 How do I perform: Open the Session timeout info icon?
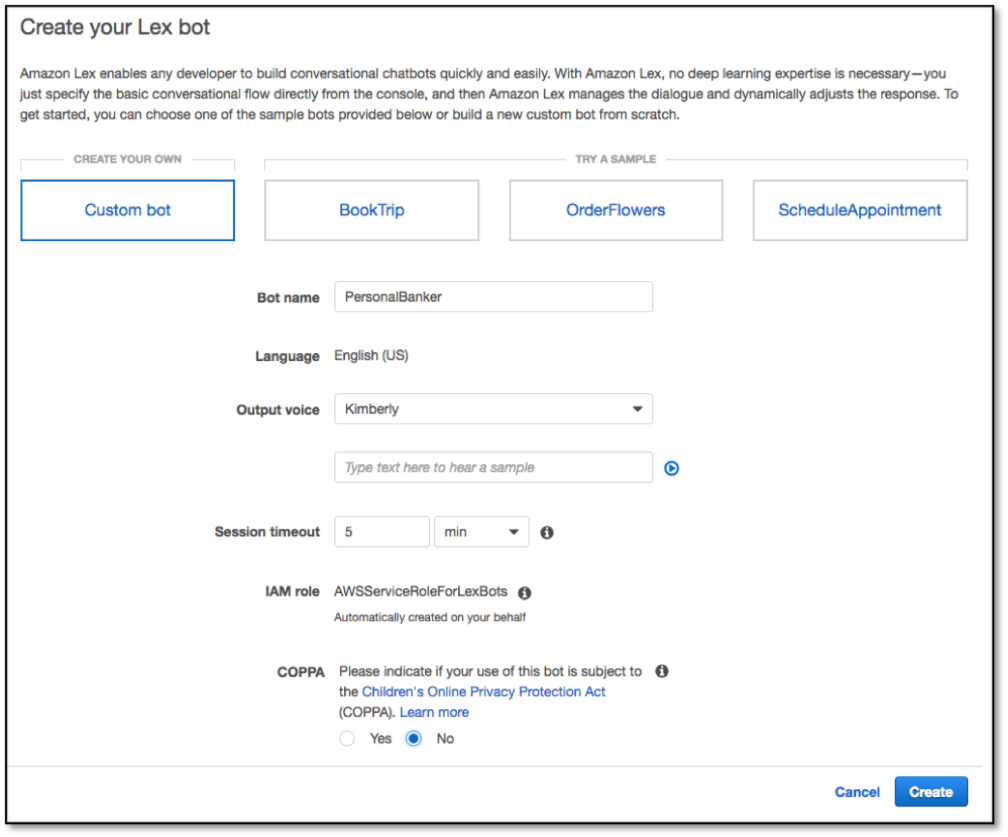click(x=546, y=532)
